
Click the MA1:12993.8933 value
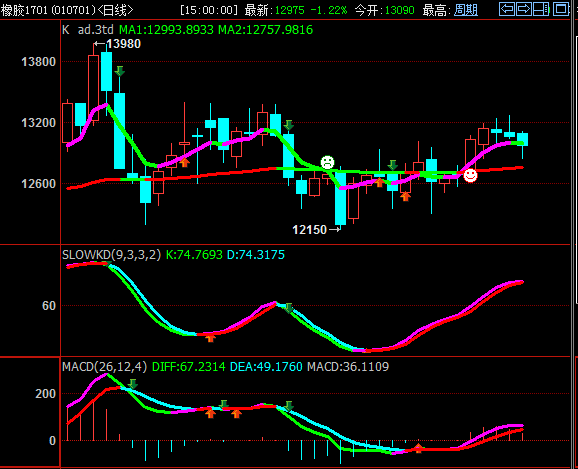pyautogui.click(x=167, y=30)
